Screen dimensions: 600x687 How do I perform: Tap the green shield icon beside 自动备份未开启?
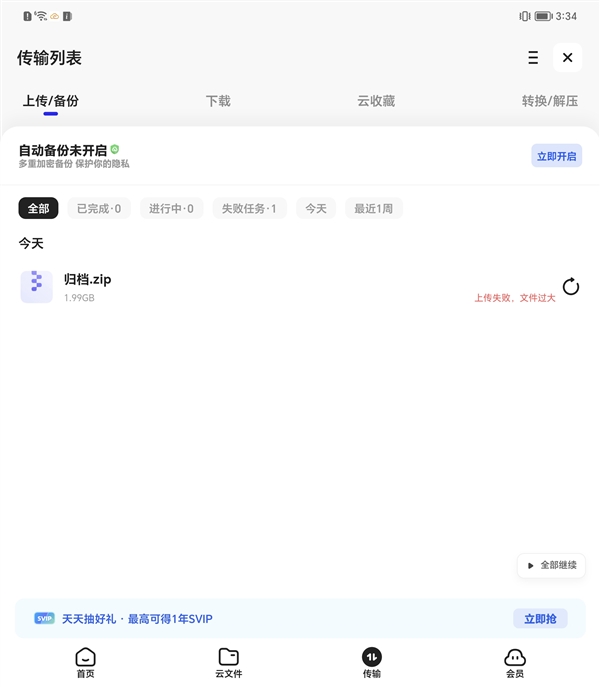click(115, 149)
